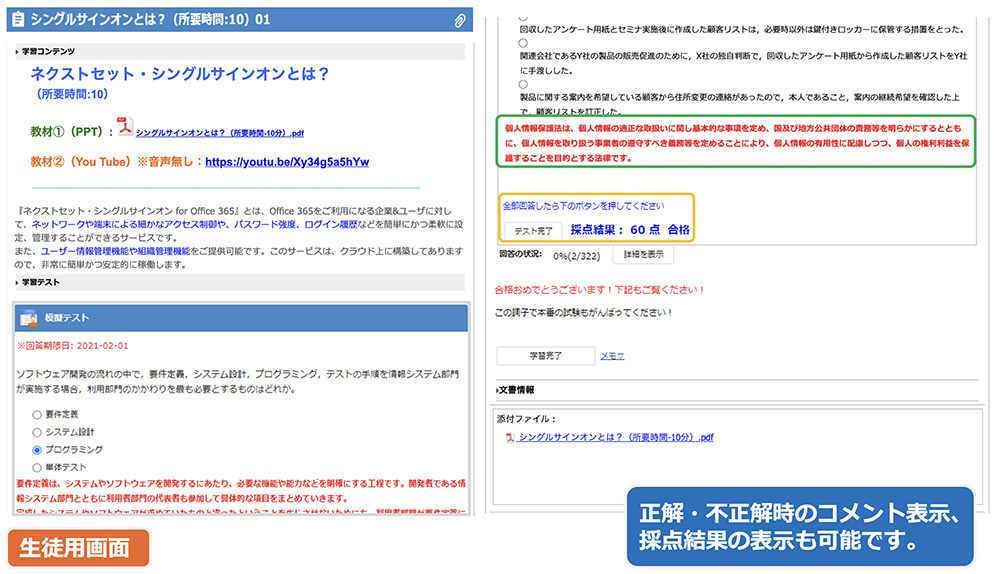Follow the ユーザー情報管理機能や組織管理機能 link
1000x574 pixels.
115,251
